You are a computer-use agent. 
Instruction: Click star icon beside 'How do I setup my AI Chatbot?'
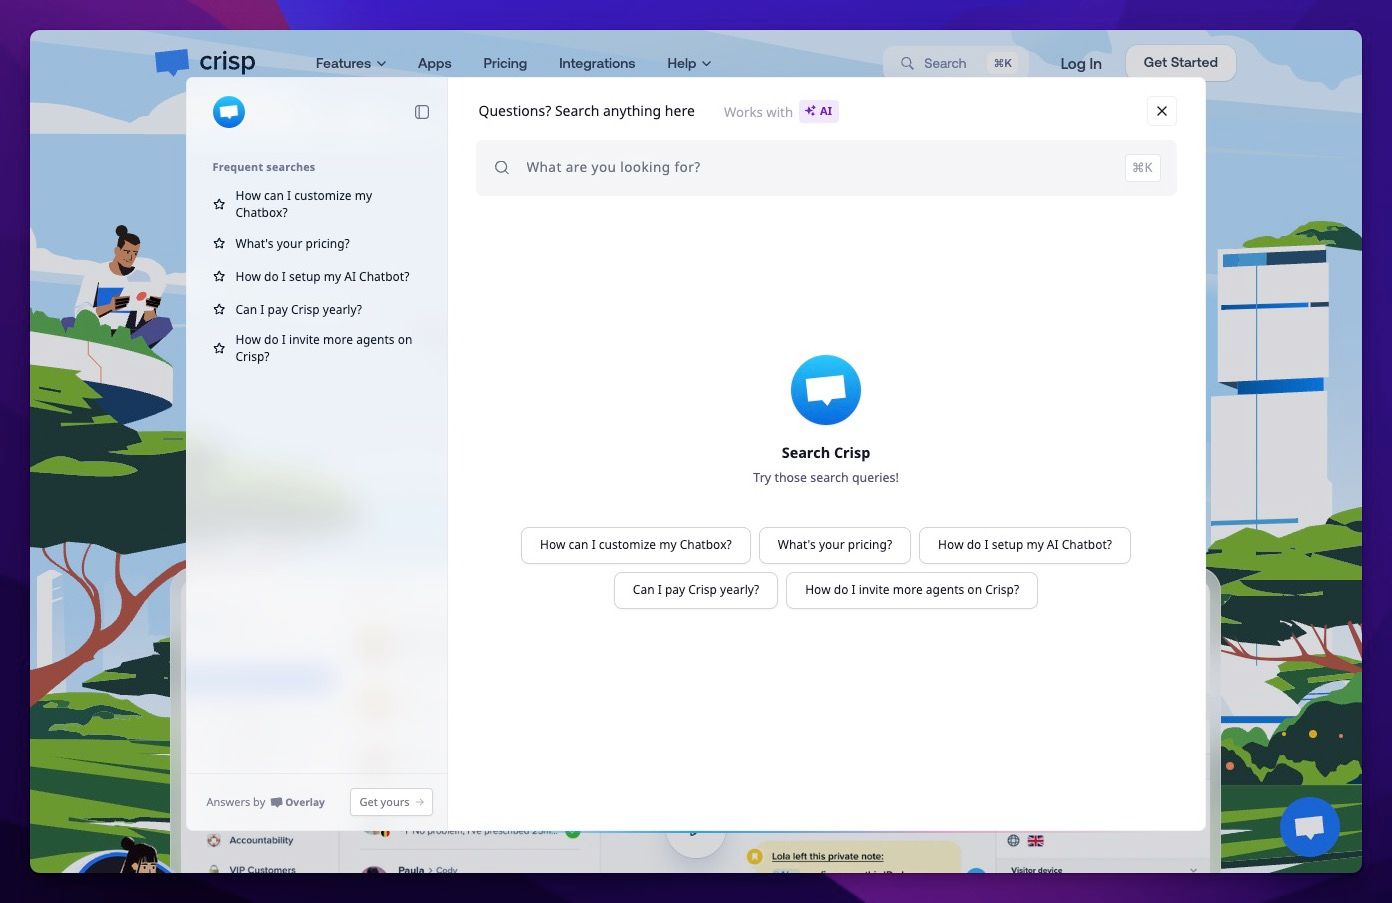219,276
